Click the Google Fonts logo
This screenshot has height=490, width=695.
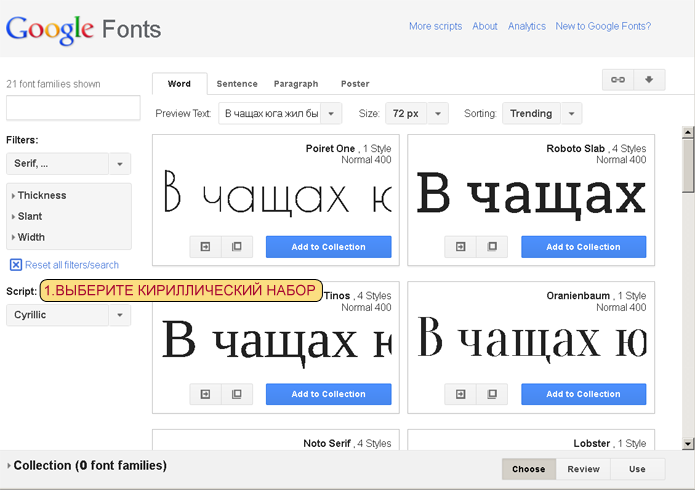click(83, 29)
